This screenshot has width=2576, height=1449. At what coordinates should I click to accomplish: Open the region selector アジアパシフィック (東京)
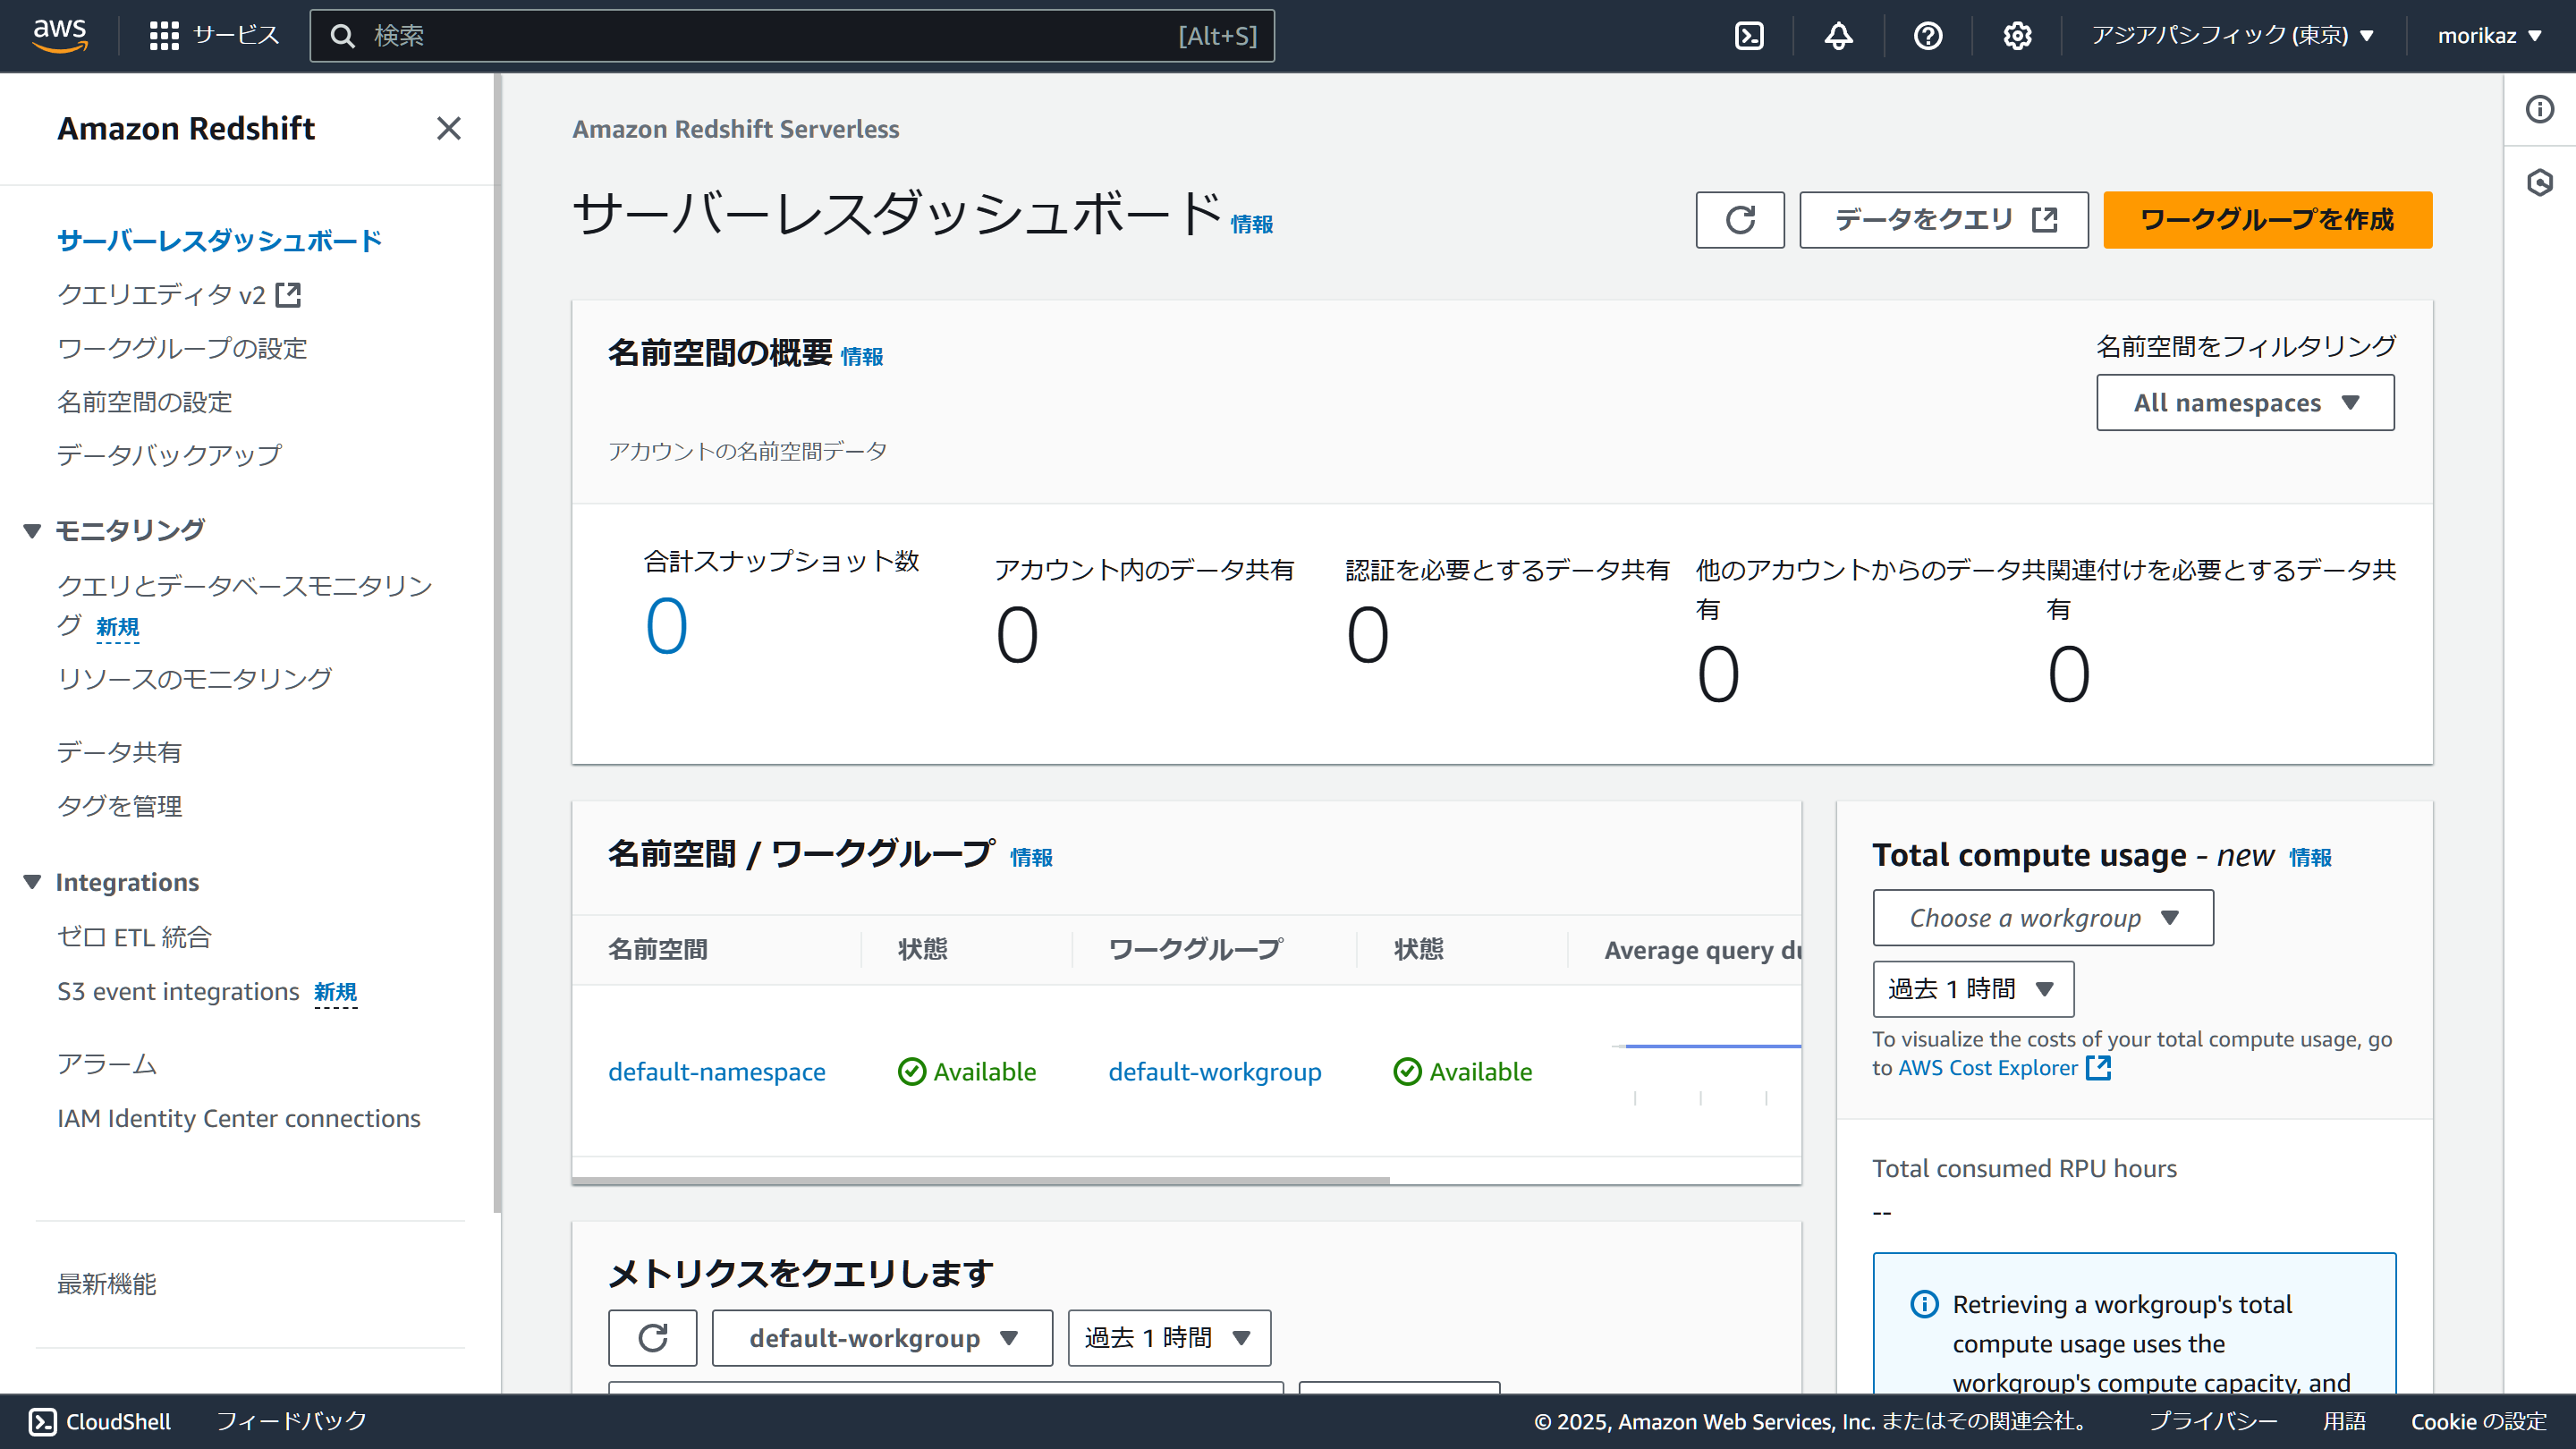tap(2231, 36)
